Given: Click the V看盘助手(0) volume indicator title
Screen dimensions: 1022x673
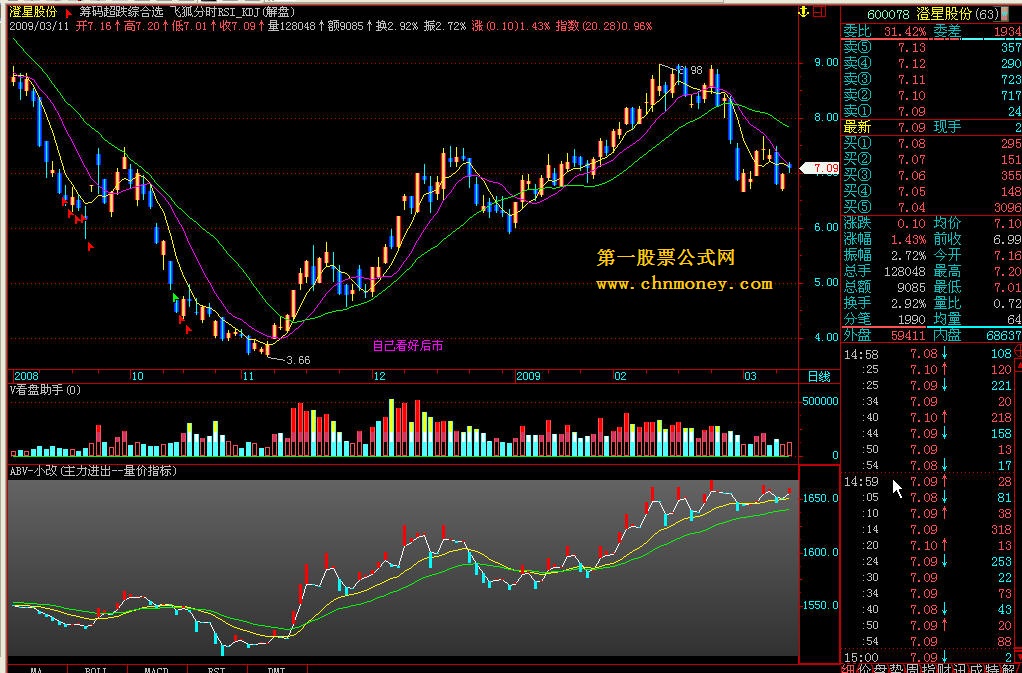Looking at the screenshot, I should [44, 390].
